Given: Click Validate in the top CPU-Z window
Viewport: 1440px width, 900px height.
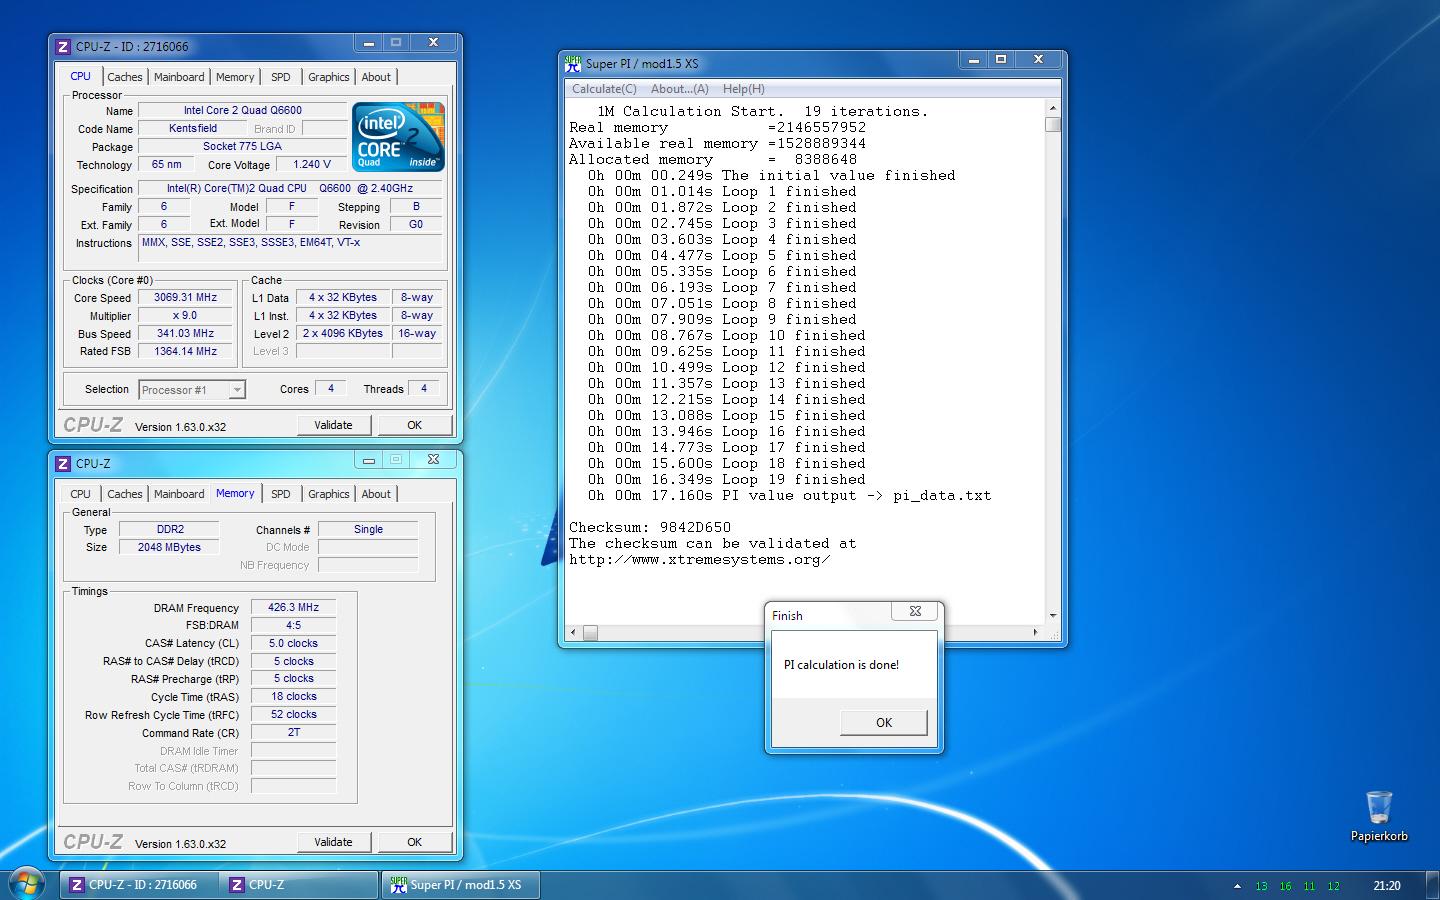Looking at the screenshot, I should (x=333, y=425).
